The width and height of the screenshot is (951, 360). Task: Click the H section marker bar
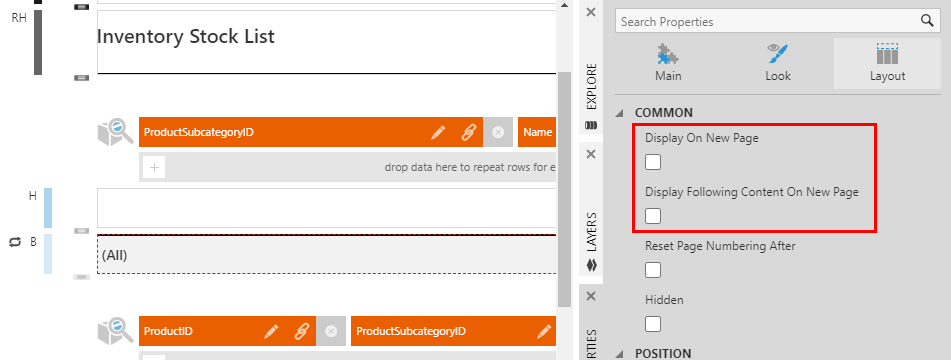pyautogui.click(x=48, y=208)
